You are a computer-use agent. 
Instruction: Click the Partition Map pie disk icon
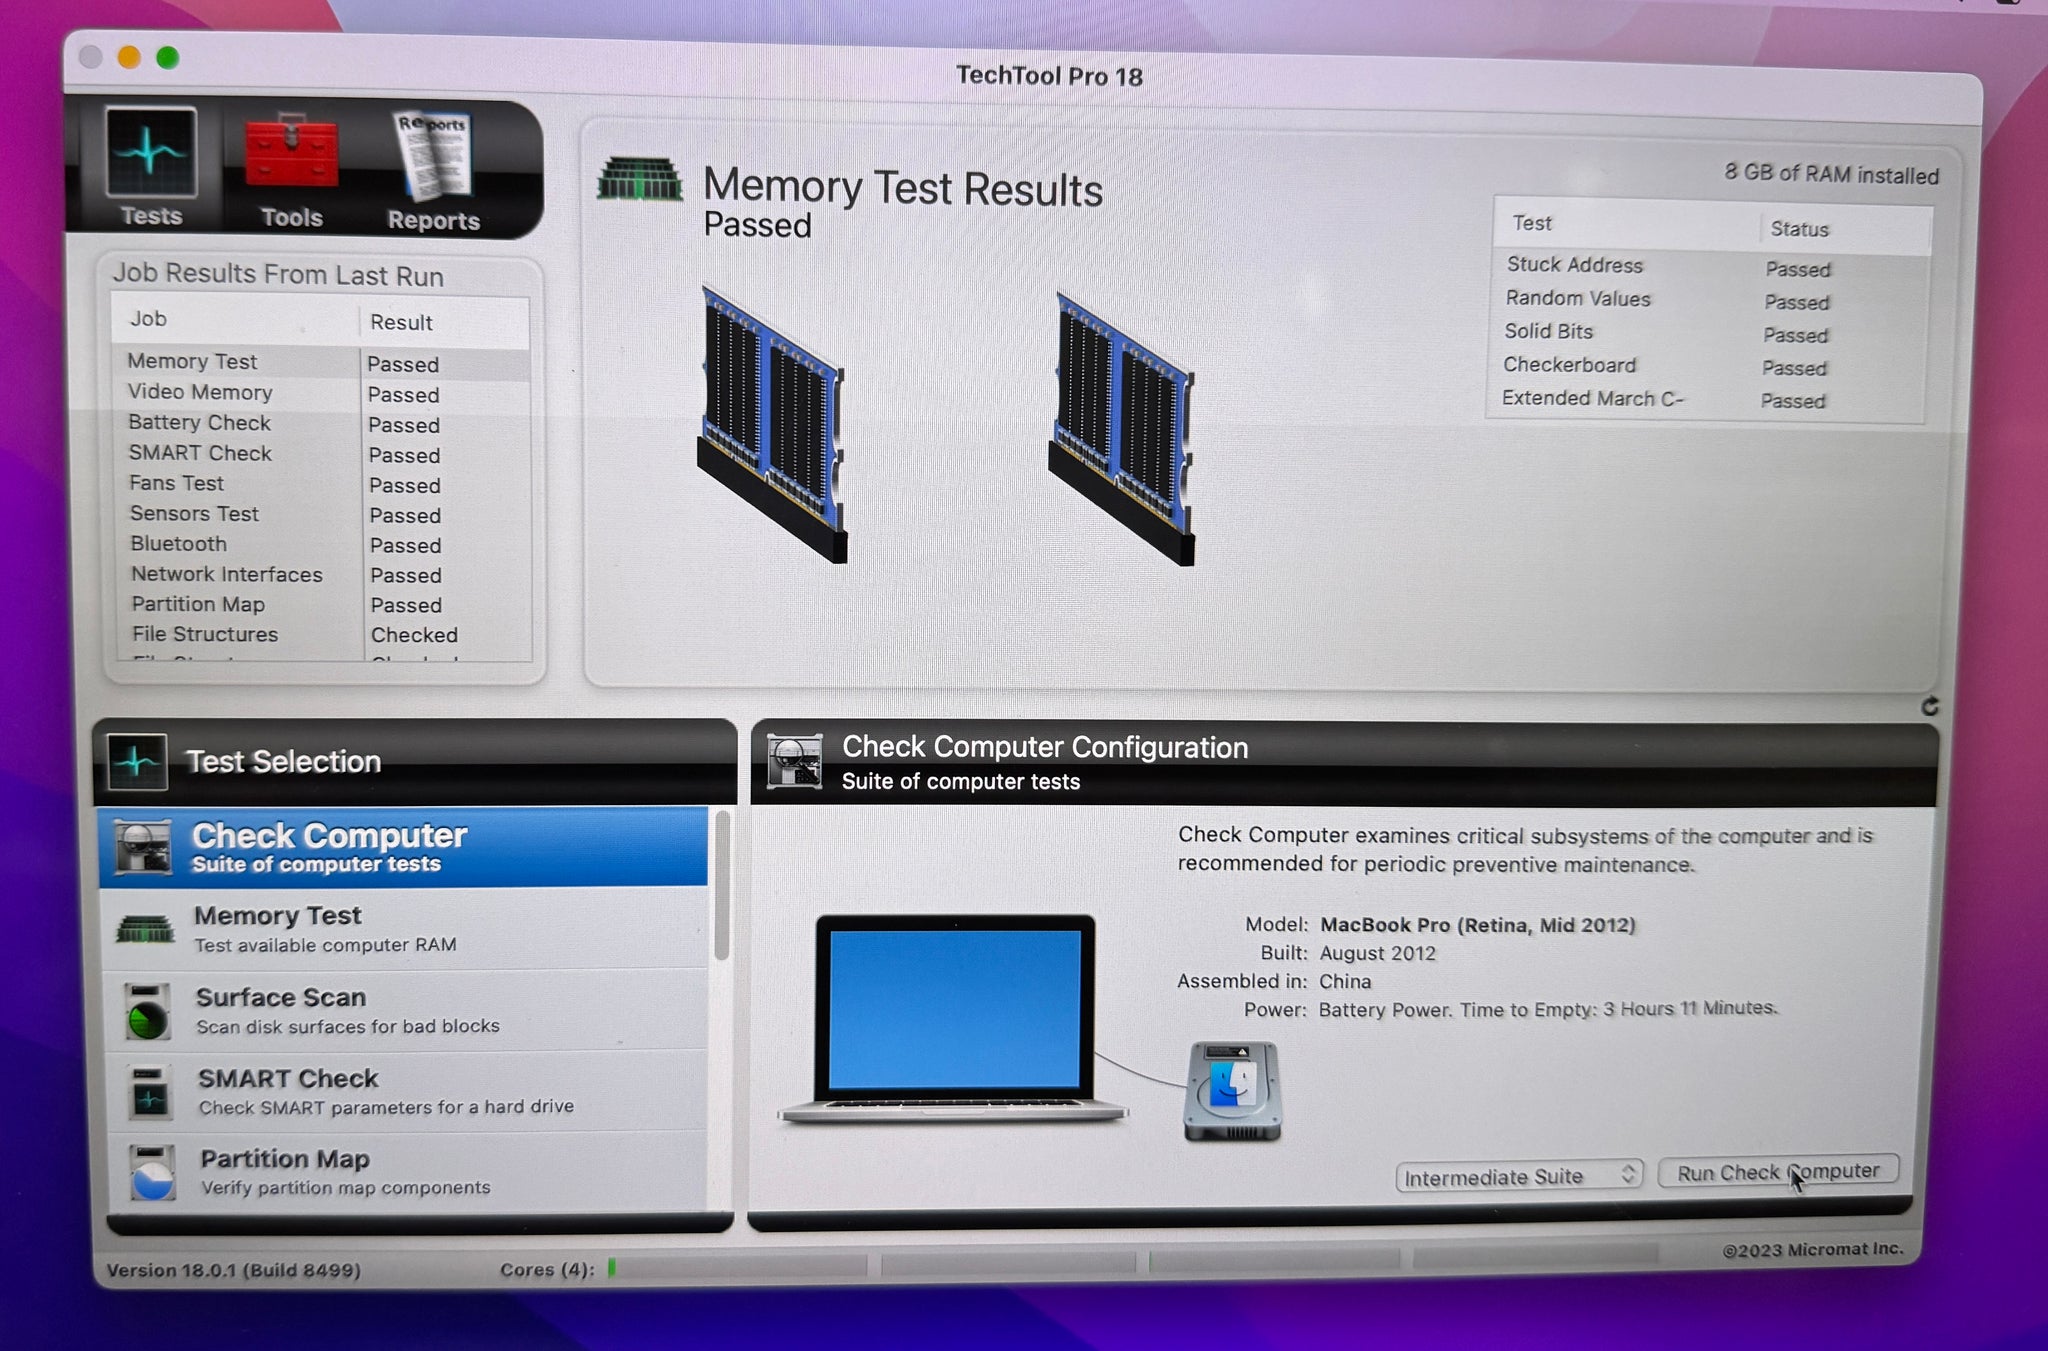point(152,1173)
